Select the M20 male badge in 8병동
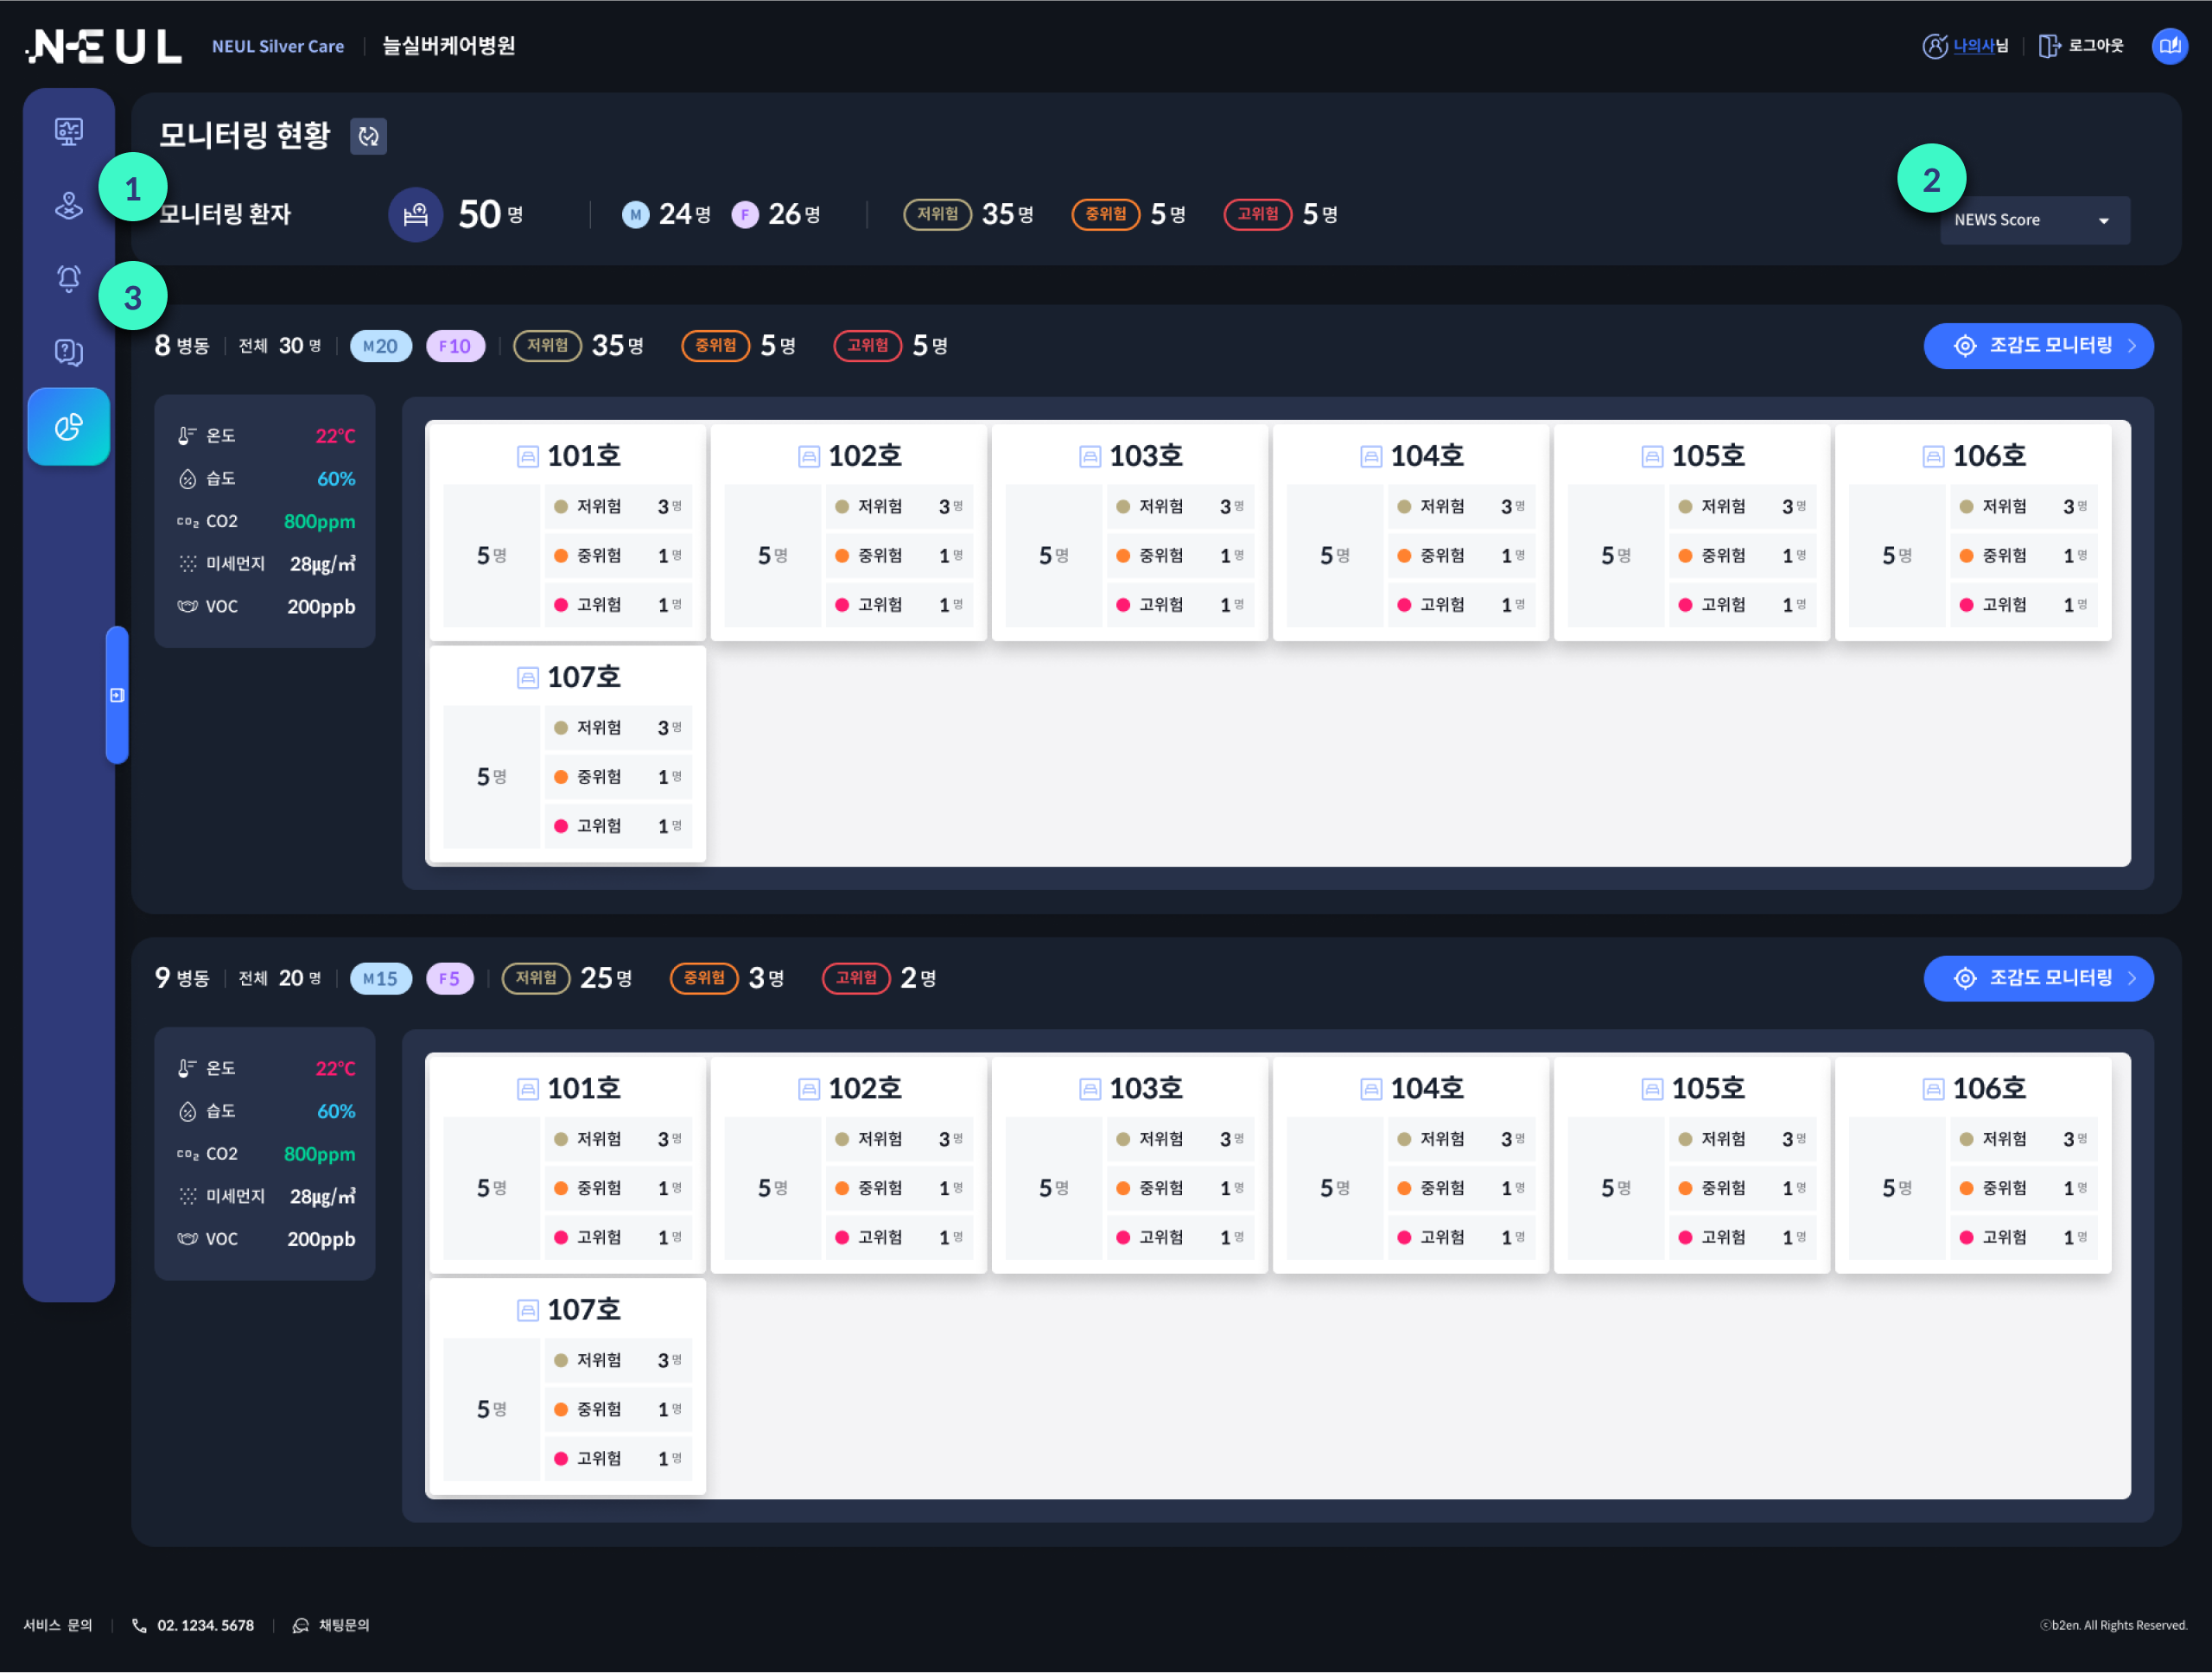The image size is (2212, 1673). 380,346
